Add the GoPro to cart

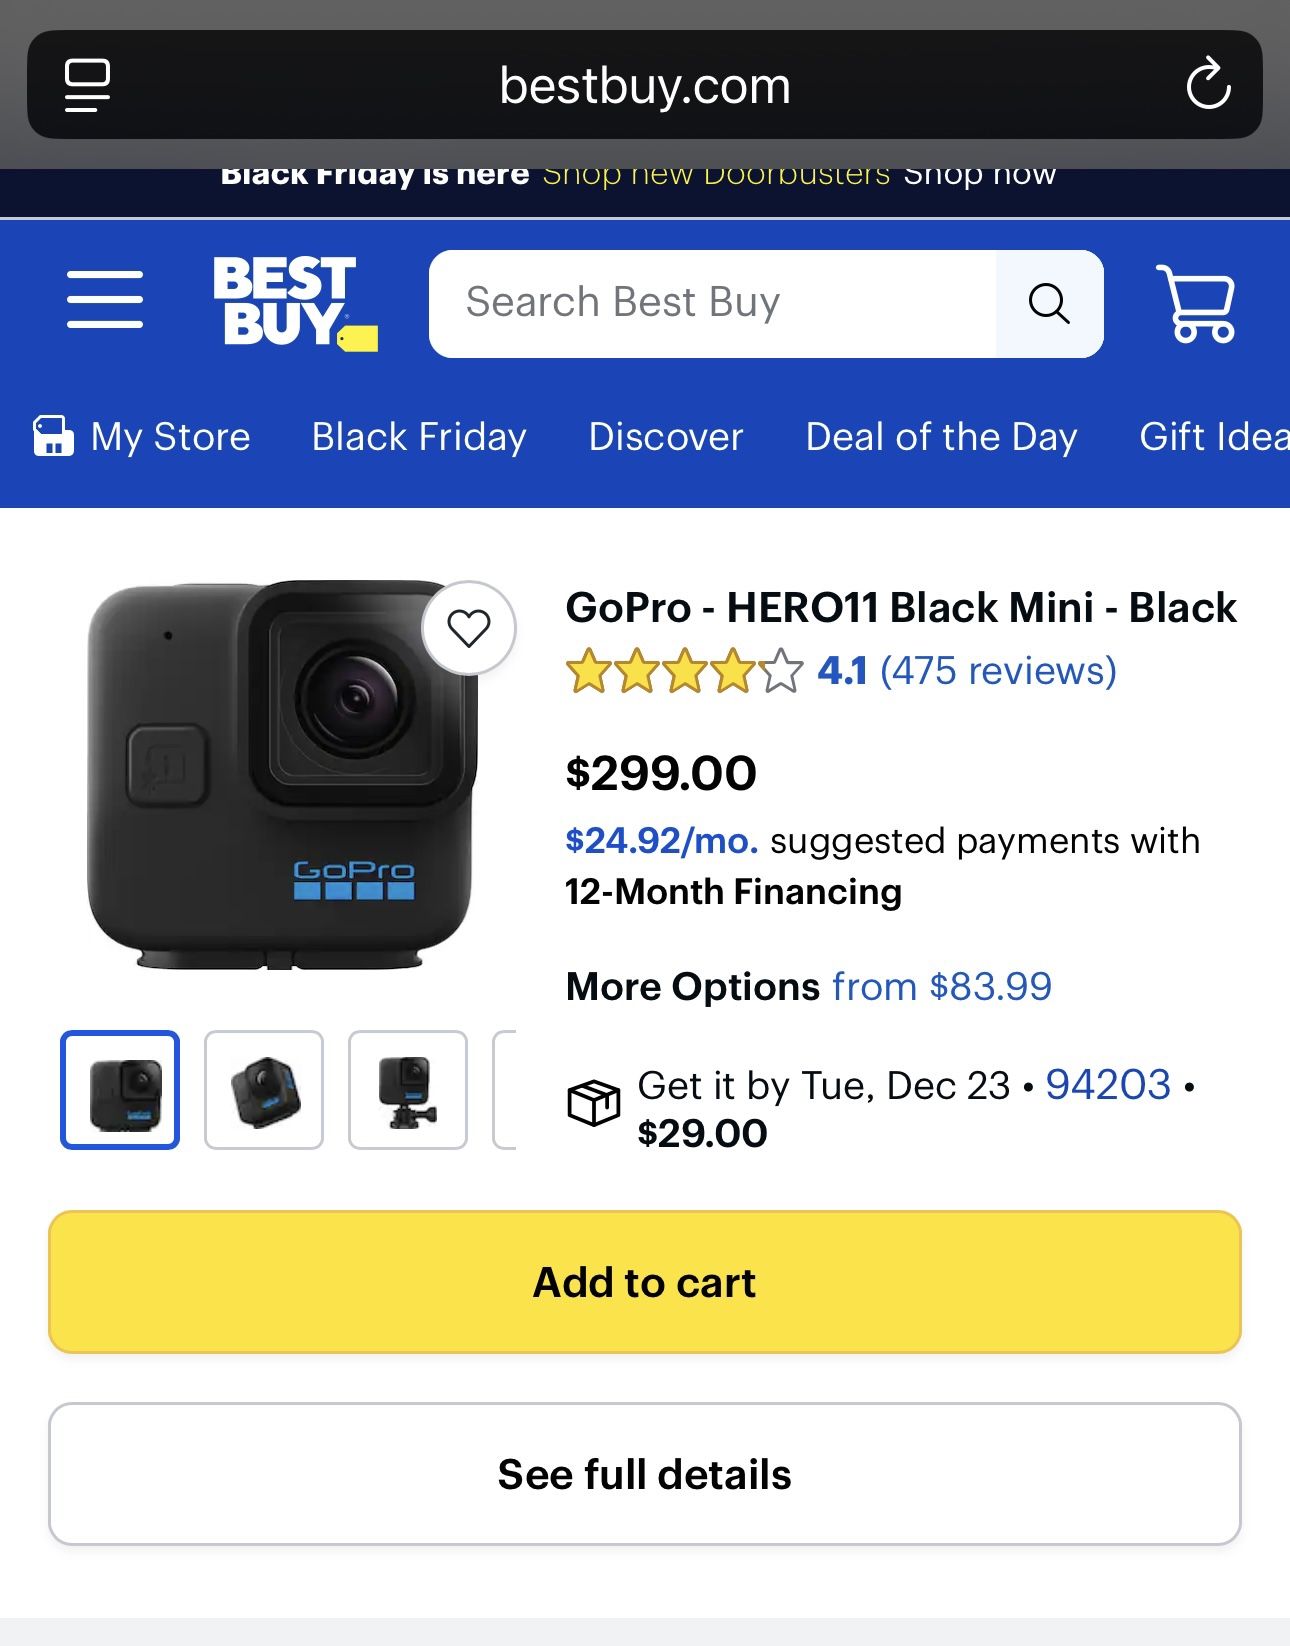point(645,1281)
